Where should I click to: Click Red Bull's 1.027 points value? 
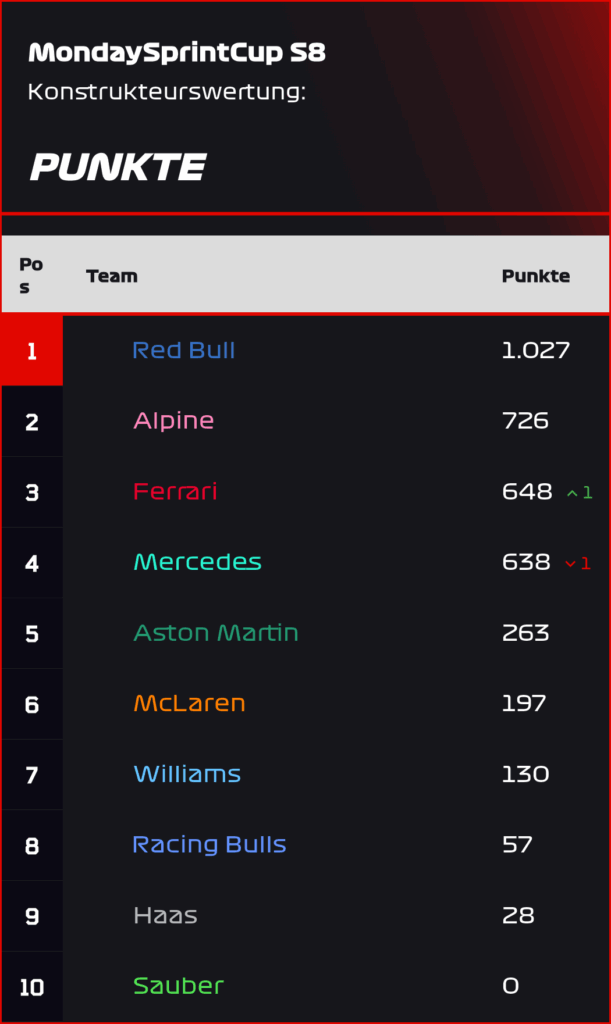click(535, 351)
